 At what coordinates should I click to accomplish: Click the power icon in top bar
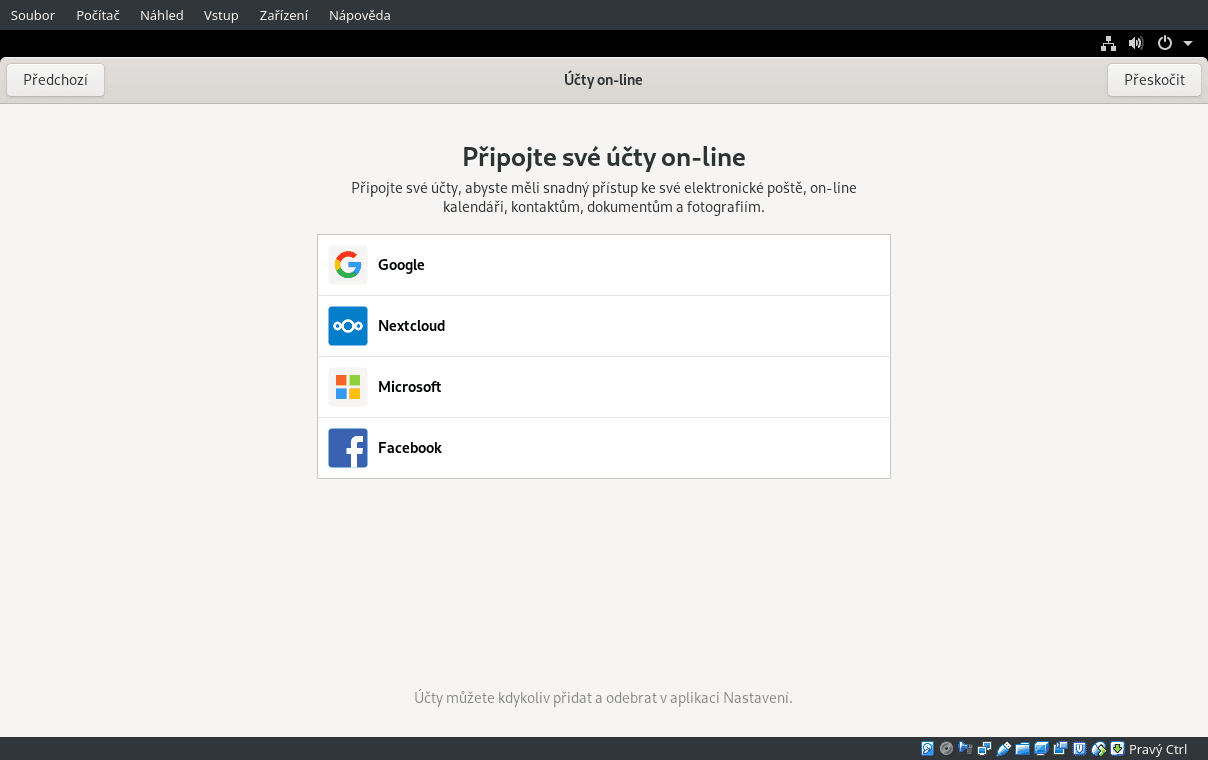point(1164,43)
